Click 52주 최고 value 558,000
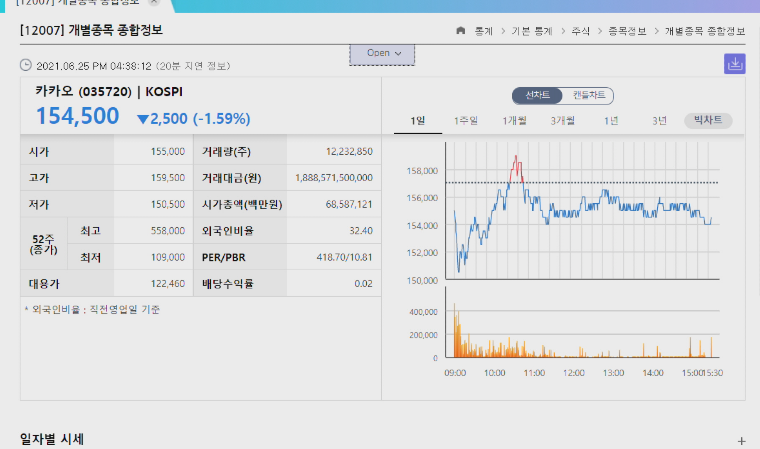This screenshot has width=760, height=449. click(168, 231)
